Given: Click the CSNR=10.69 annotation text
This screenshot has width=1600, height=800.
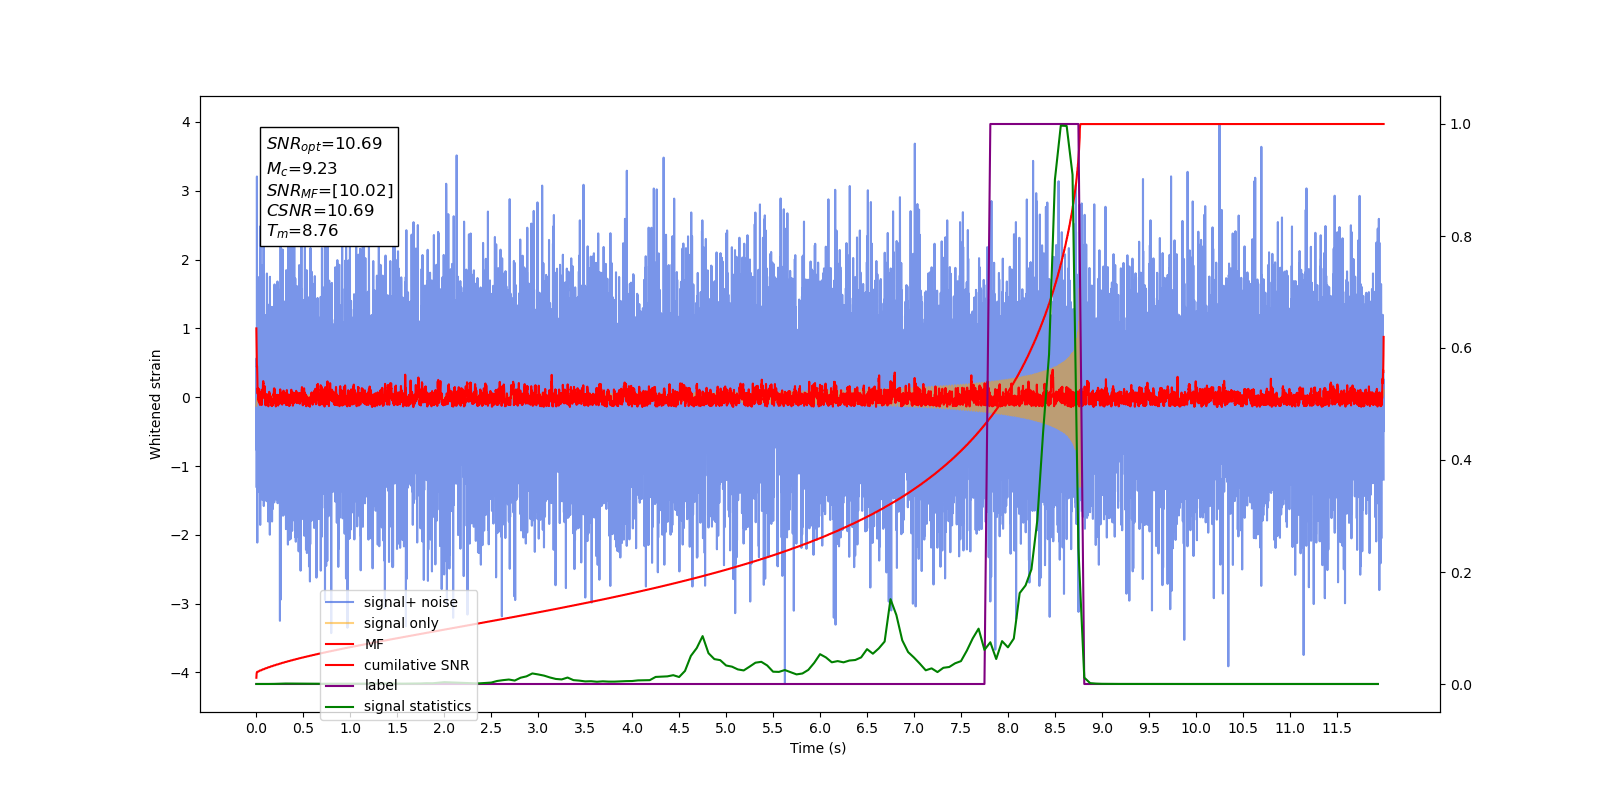Looking at the screenshot, I should (x=320, y=211).
